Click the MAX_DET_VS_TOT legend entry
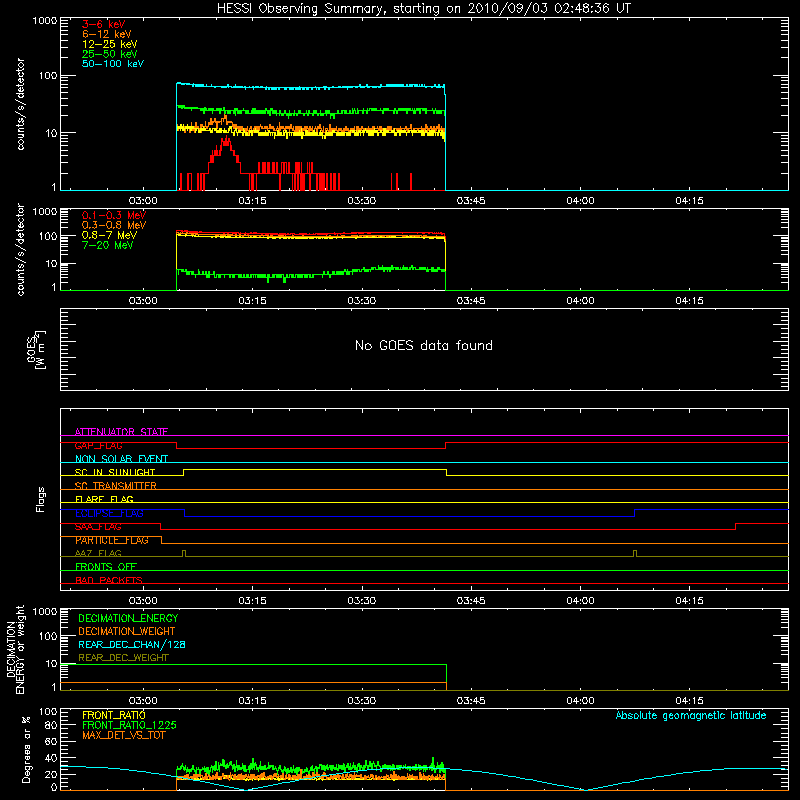800x800 pixels. [123, 735]
